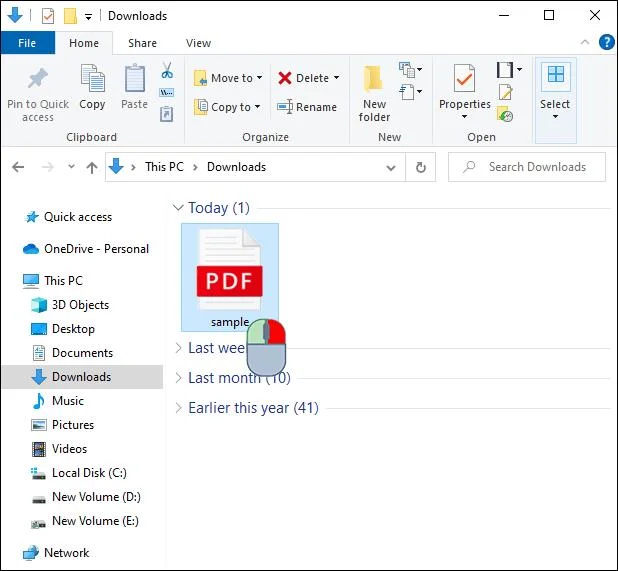
Task: Open the Open-with dropdown in Open group
Action: [509, 70]
